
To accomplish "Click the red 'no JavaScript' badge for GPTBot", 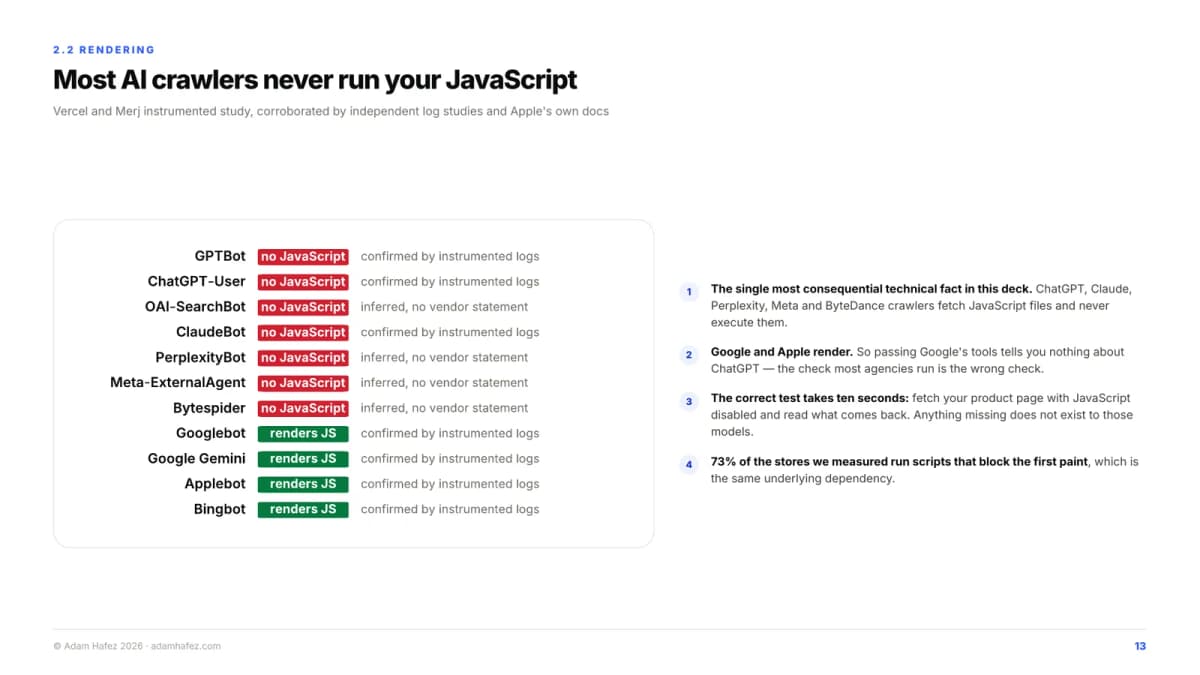I will pyautogui.click(x=303, y=257).
